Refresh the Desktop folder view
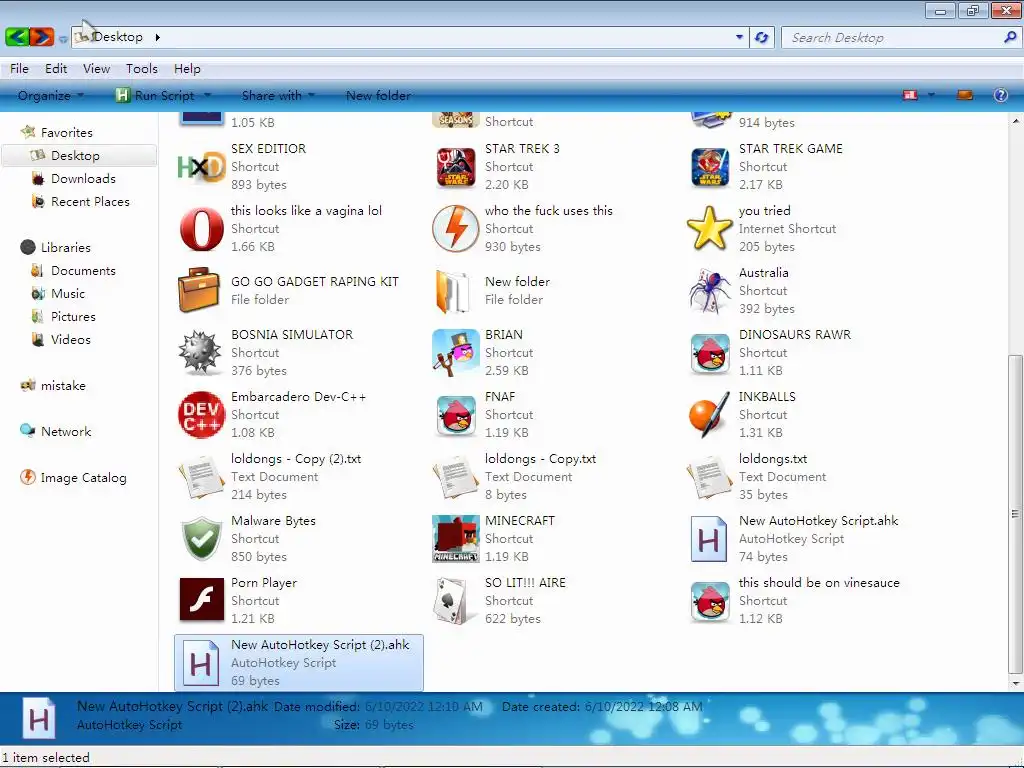1024x768 pixels. [761, 37]
